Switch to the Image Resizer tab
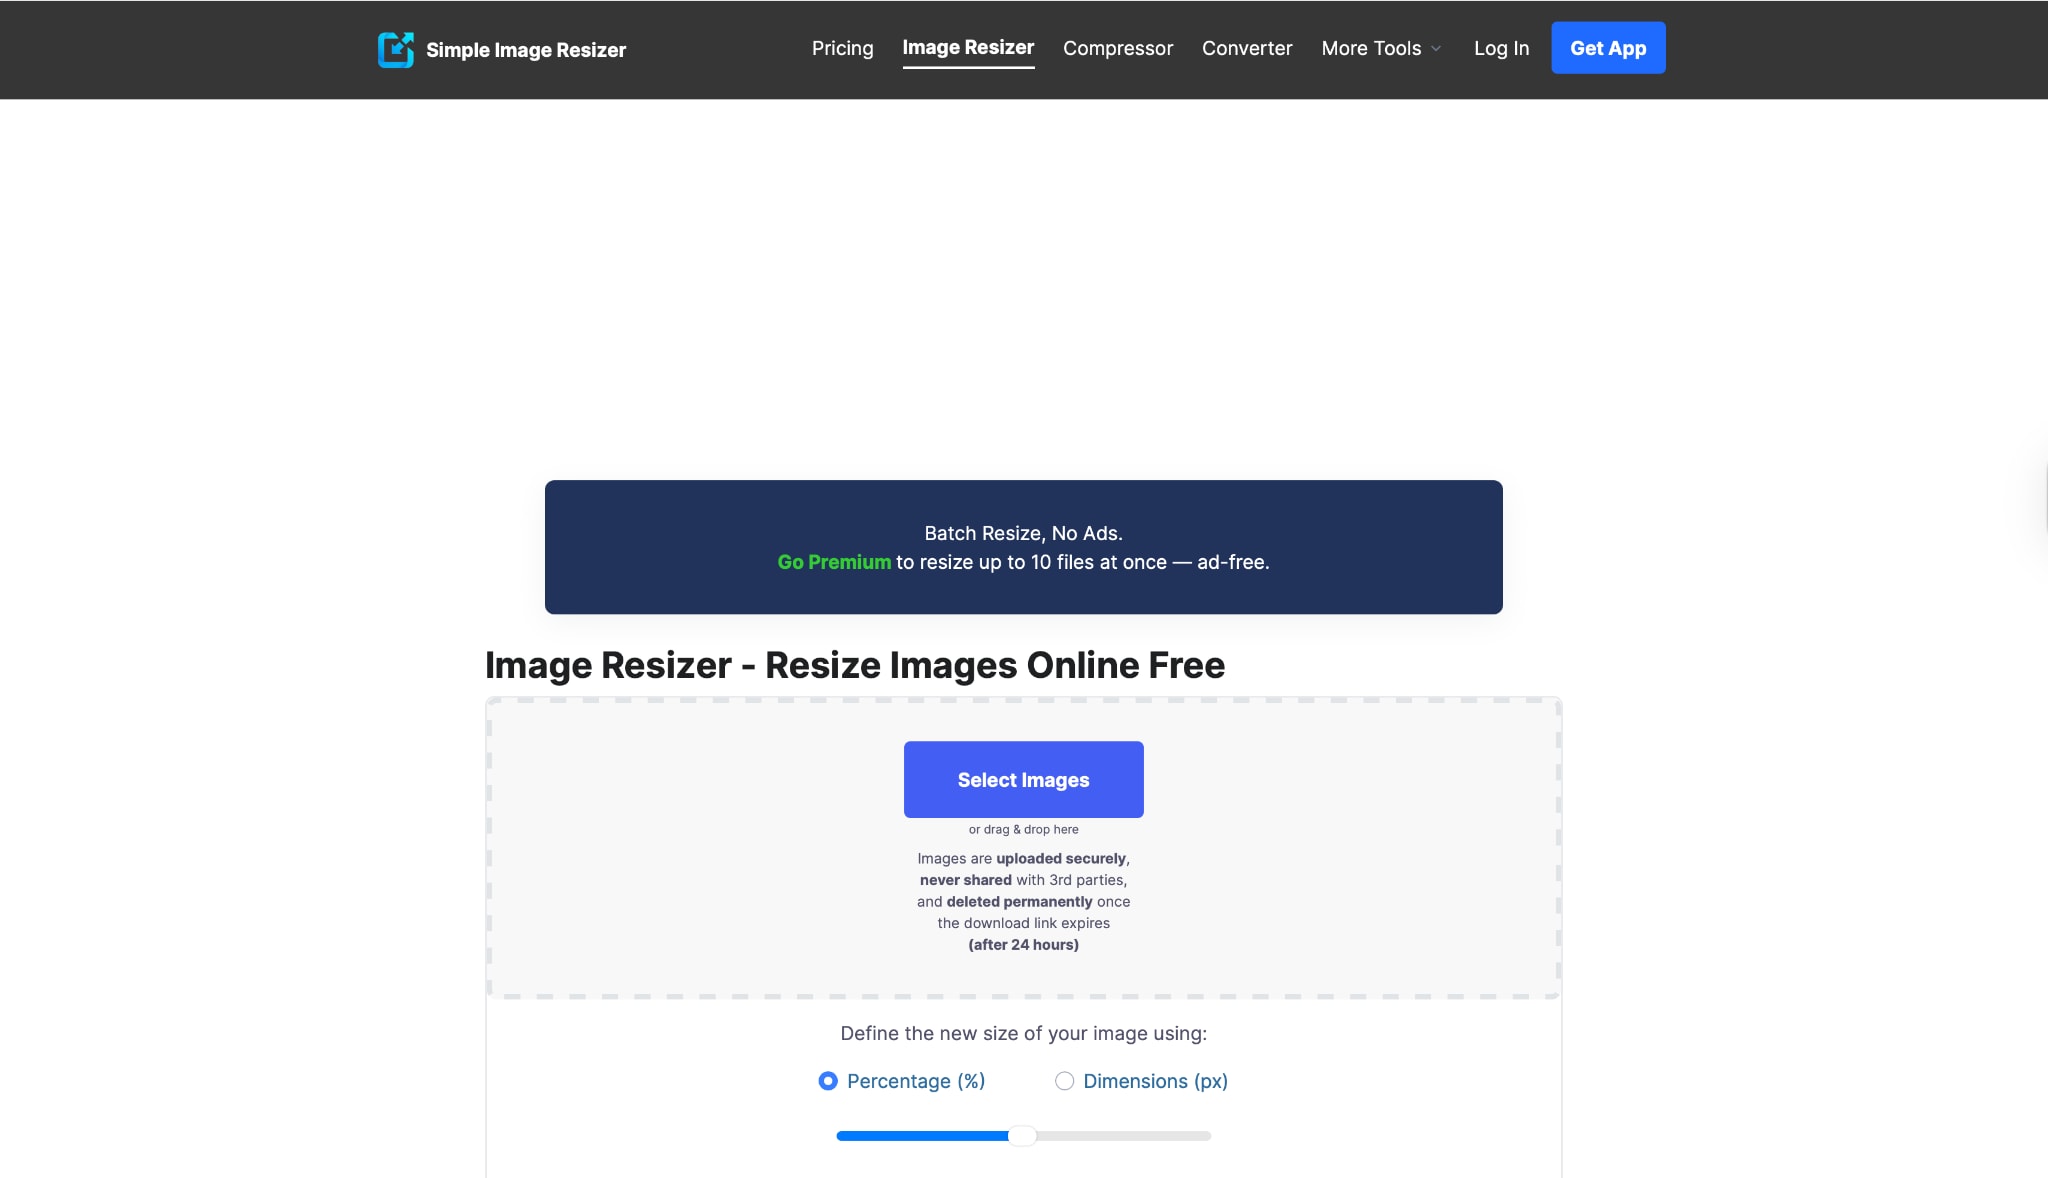The image size is (2048, 1178). tap(968, 47)
